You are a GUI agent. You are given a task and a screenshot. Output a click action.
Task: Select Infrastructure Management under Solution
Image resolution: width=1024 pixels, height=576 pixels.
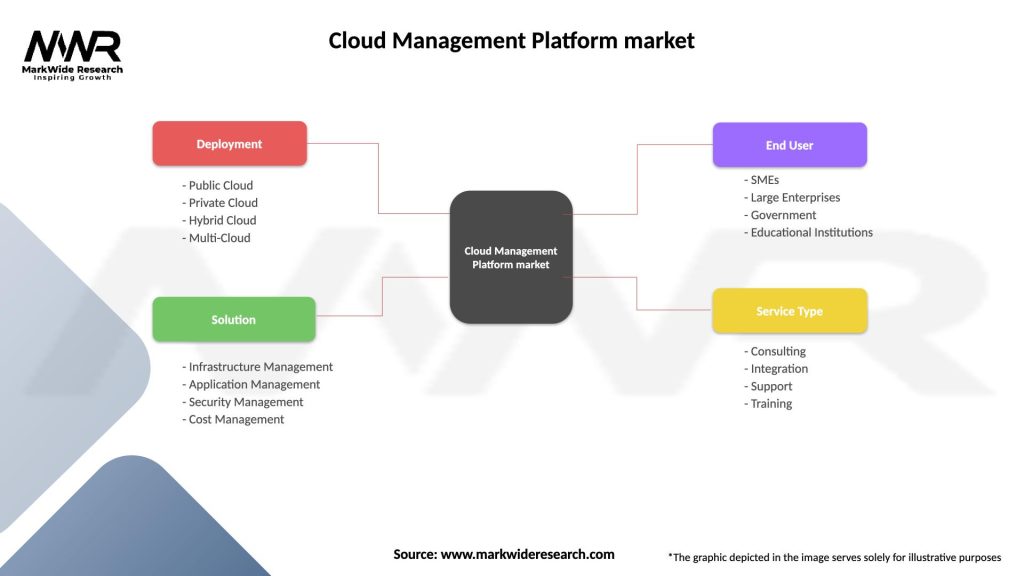[x=258, y=367]
